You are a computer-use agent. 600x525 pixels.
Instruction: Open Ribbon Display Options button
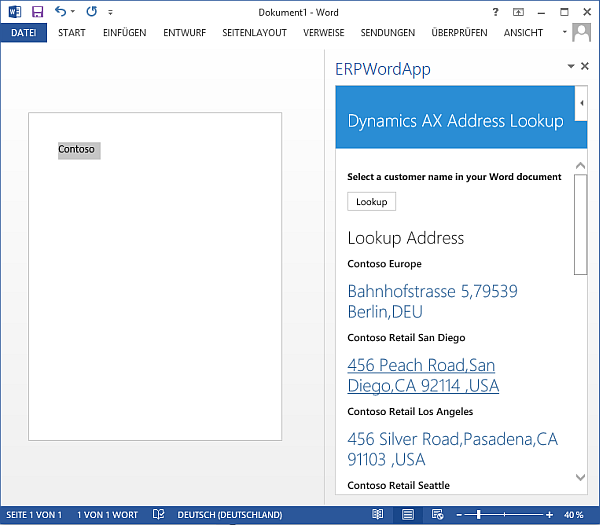click(x=518, y=12)
